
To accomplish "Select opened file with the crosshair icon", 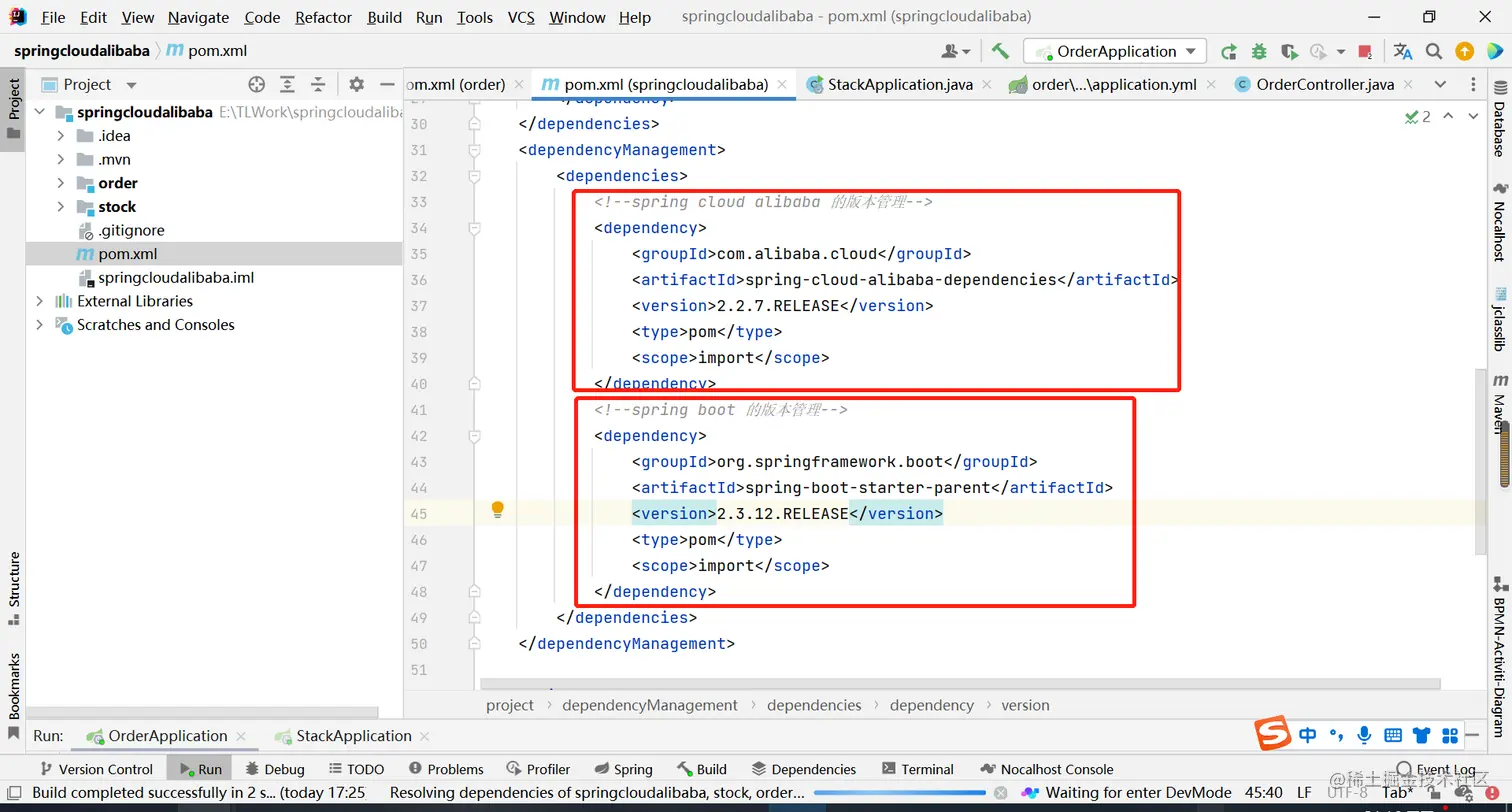I will pyautogui.click(x=257, y=85).
